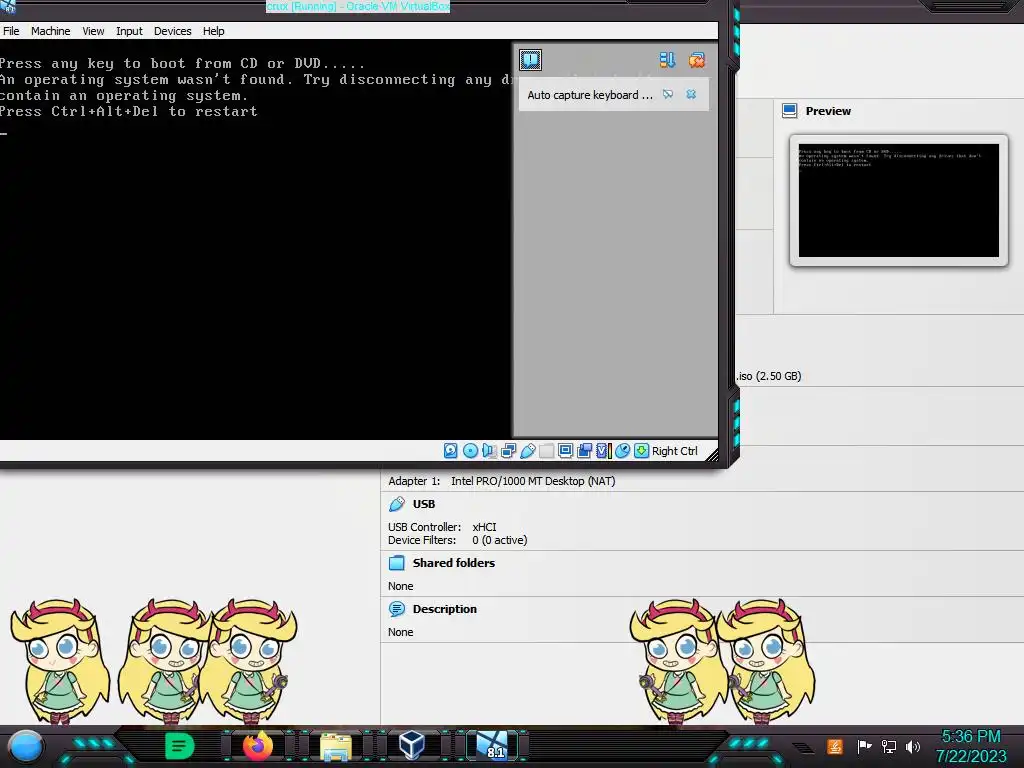Click the notification center exclamation icon
Screen dimensions: 1024x768
[530, 60]
